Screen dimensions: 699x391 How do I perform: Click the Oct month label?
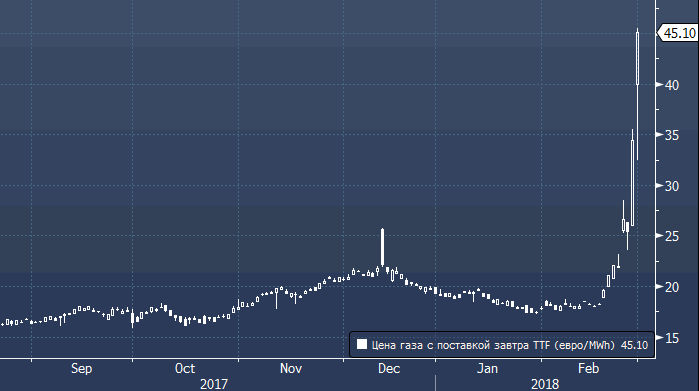click(x=185, y=369)
